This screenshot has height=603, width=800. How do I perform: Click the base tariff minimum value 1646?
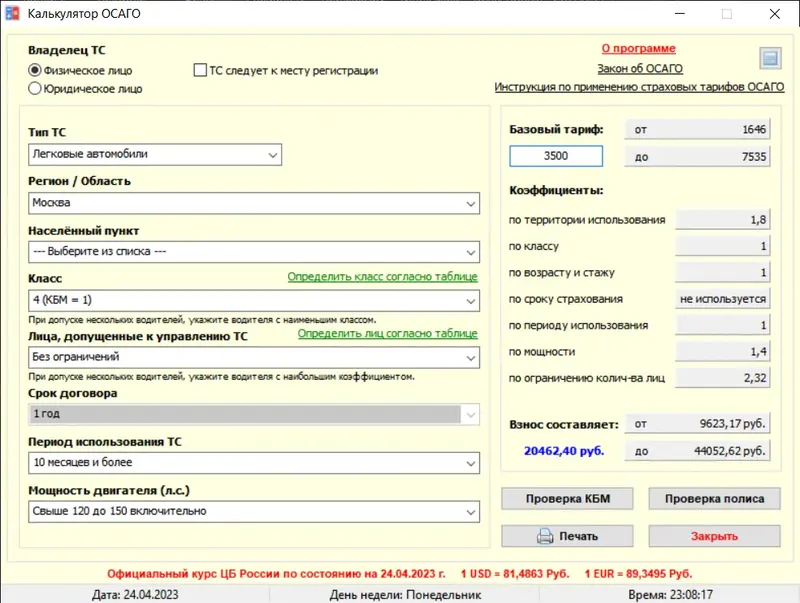coord(697,130)
